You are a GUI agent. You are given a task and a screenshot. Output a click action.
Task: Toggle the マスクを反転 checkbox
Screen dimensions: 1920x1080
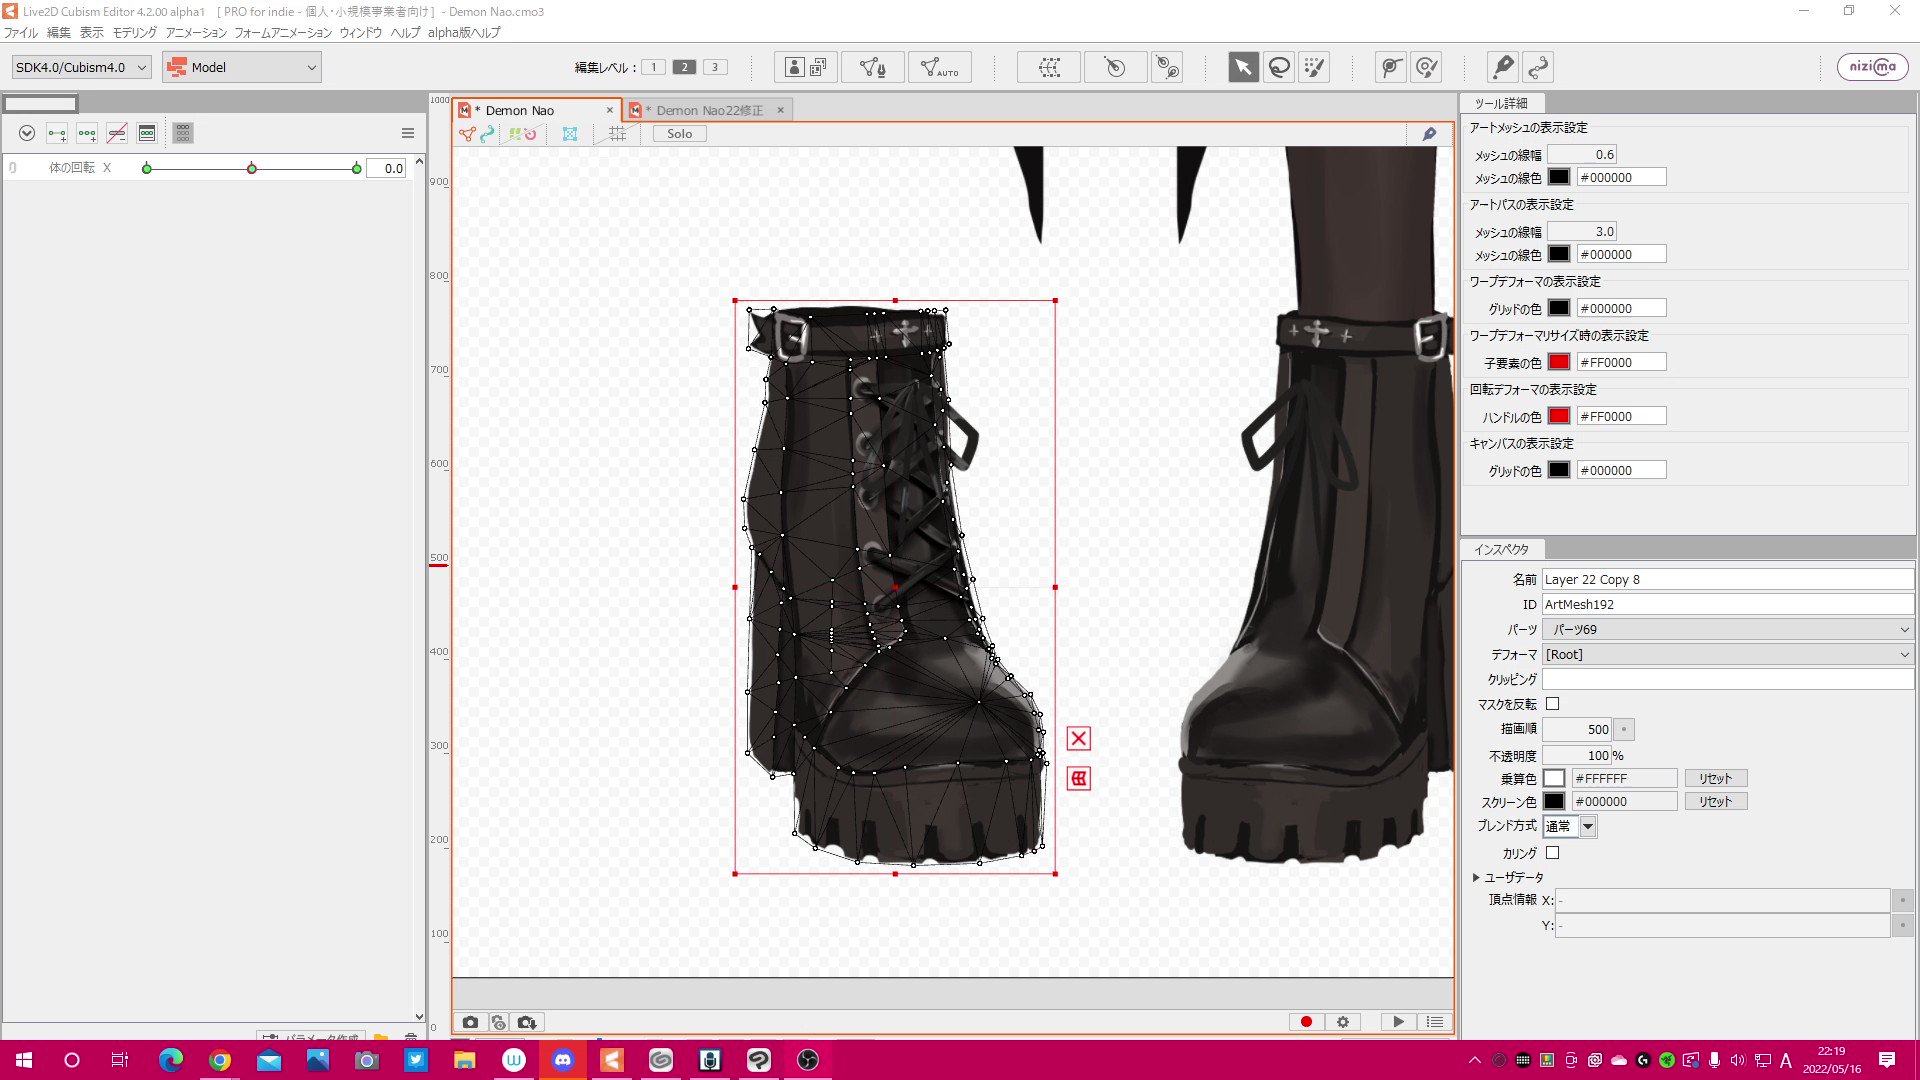pos(1552,704)
